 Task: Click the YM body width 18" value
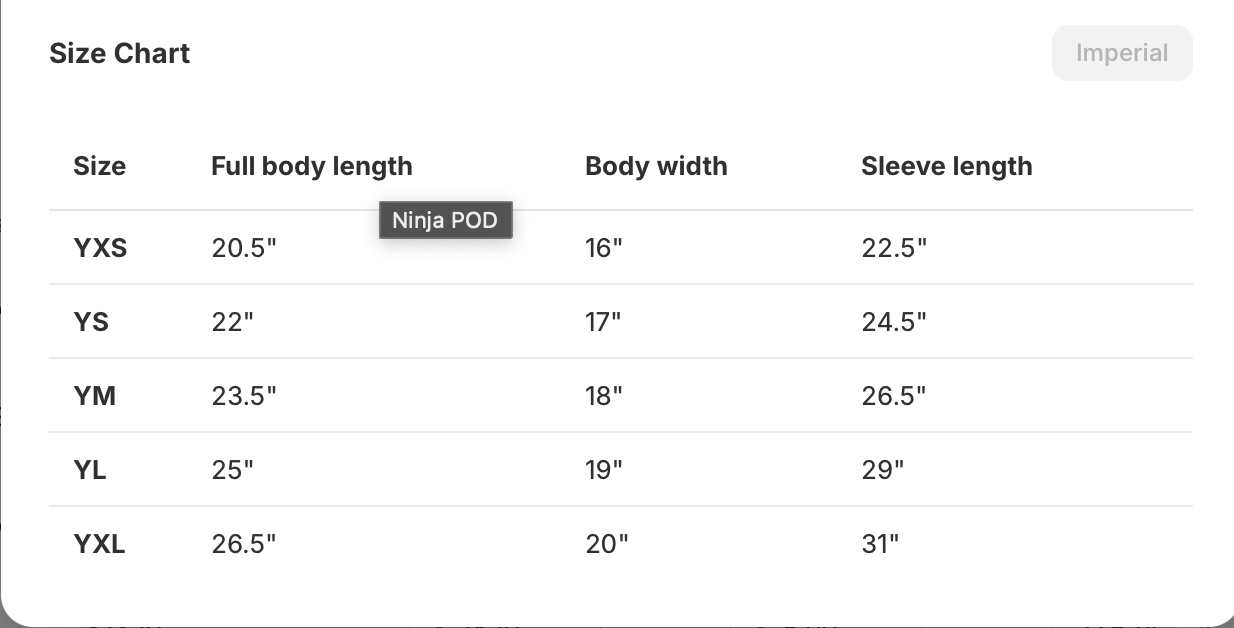[x=603, y=396]
